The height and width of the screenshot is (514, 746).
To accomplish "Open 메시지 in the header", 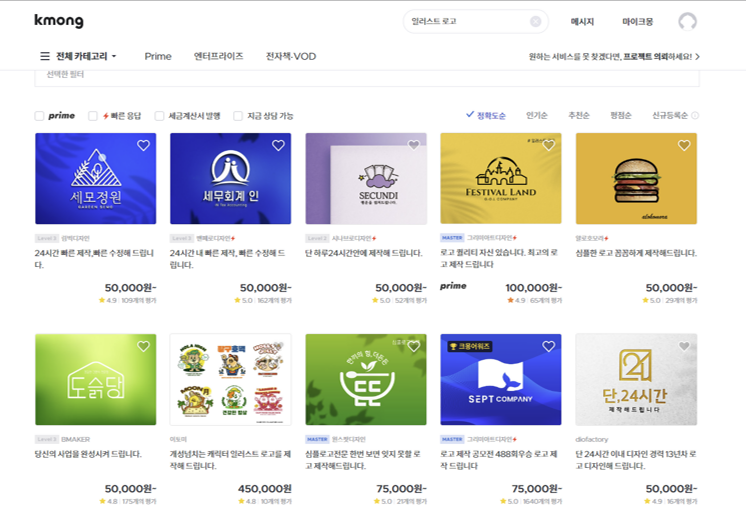I will pyautogui.click(x=582, y=21).
